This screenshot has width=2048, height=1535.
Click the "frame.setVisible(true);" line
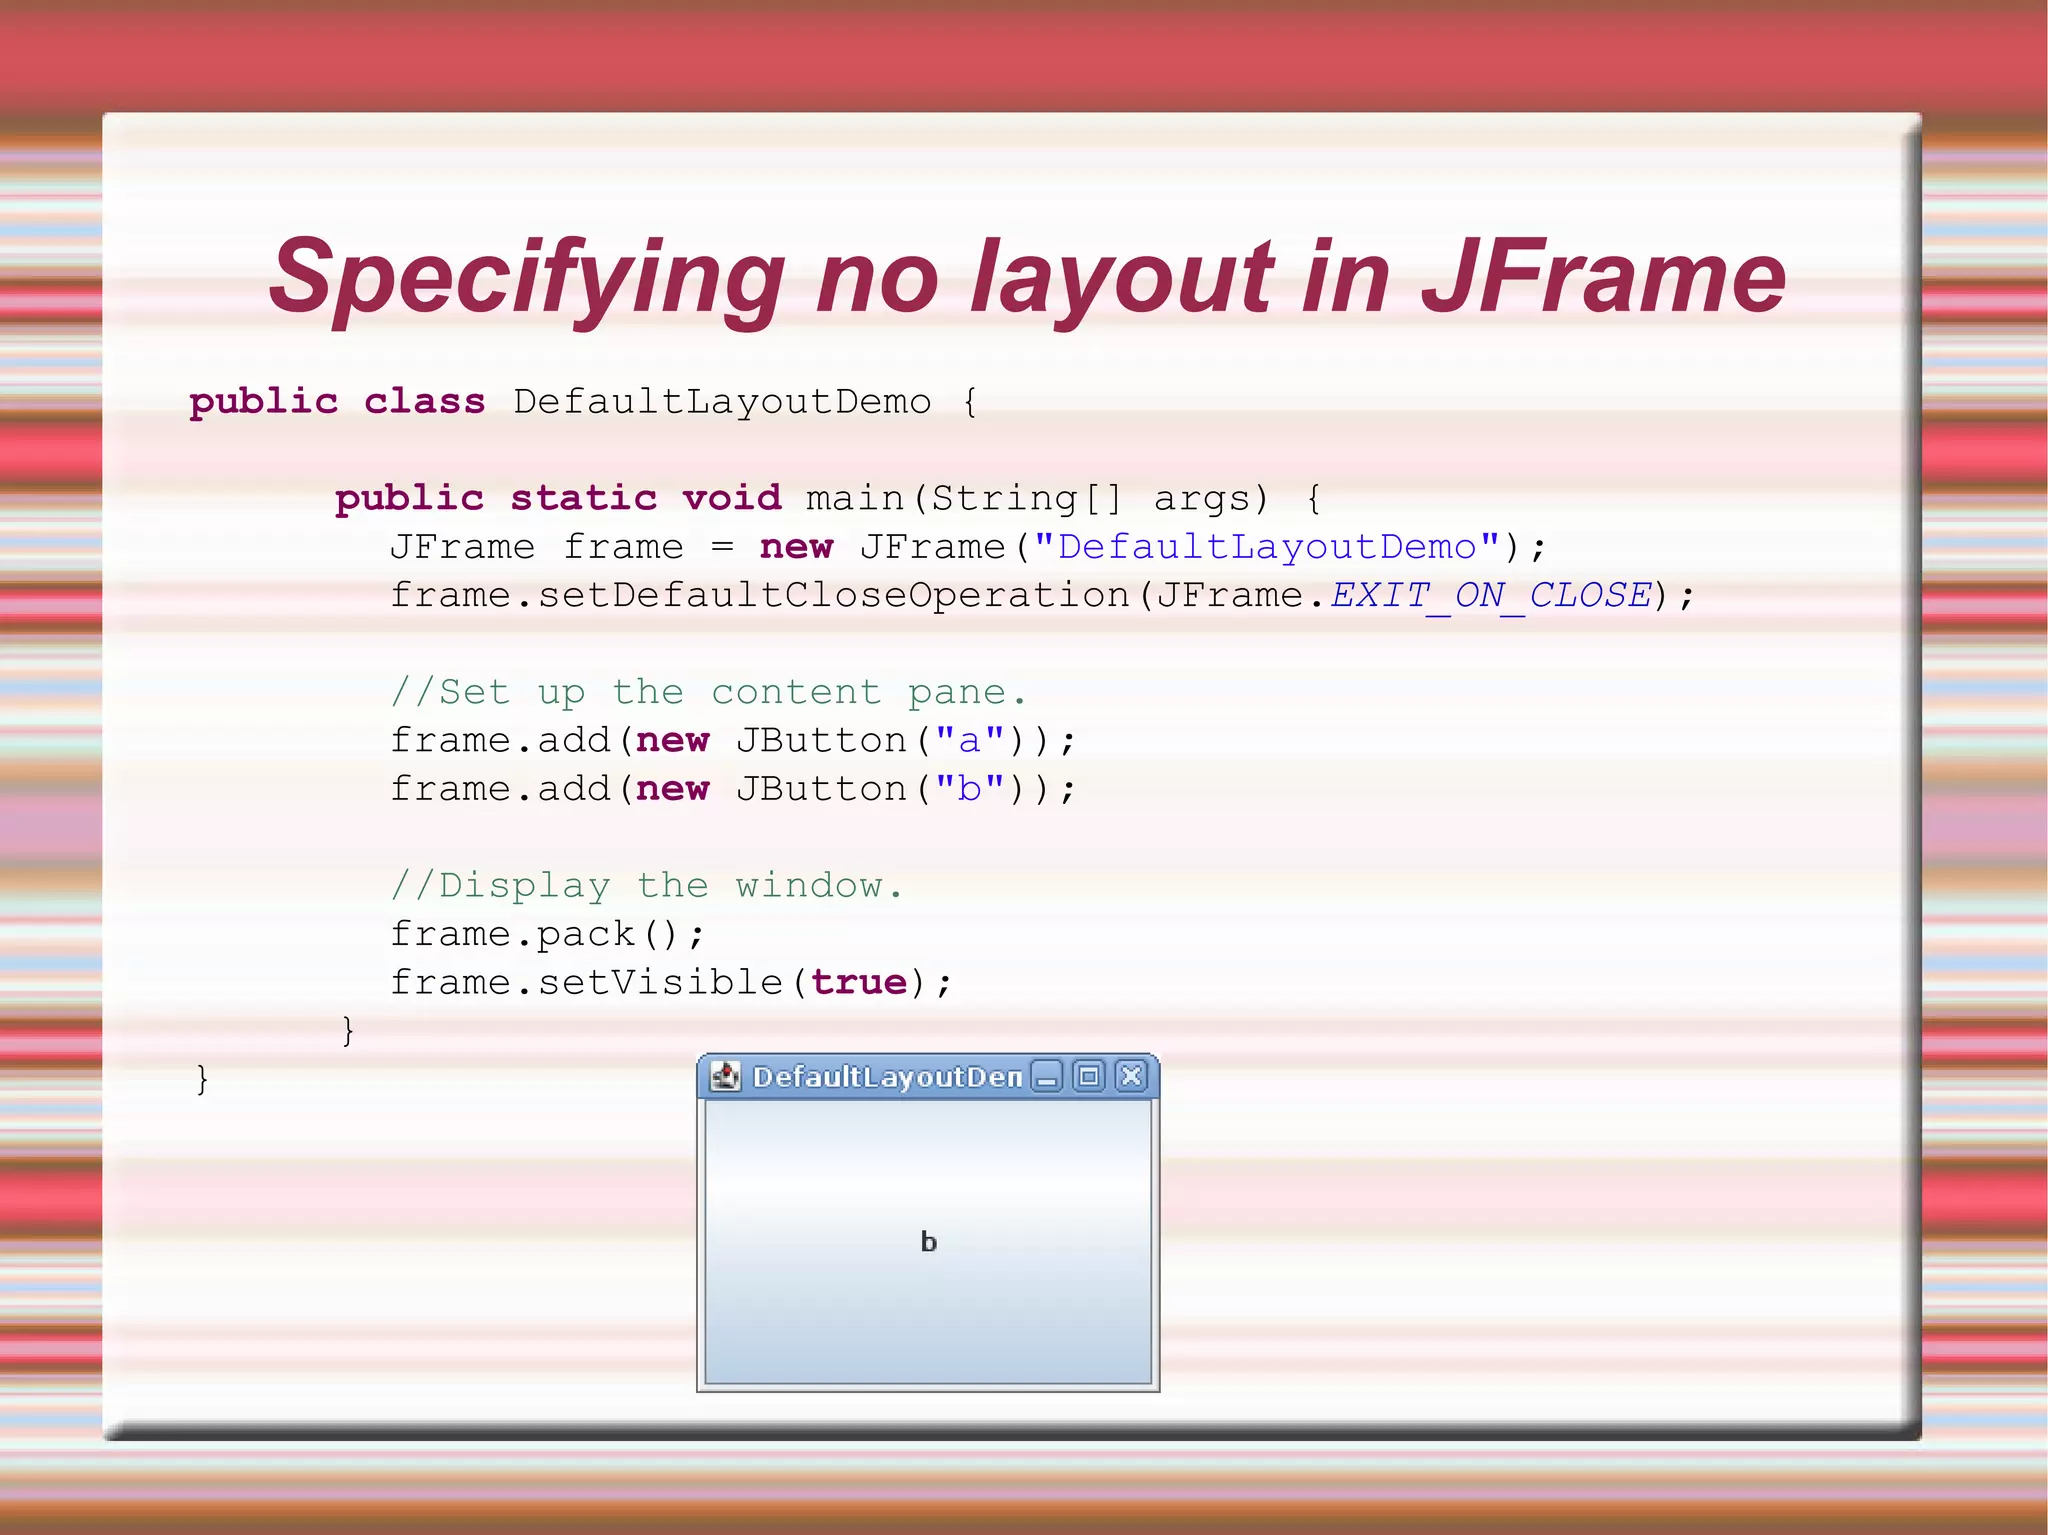tap(671, 983)
